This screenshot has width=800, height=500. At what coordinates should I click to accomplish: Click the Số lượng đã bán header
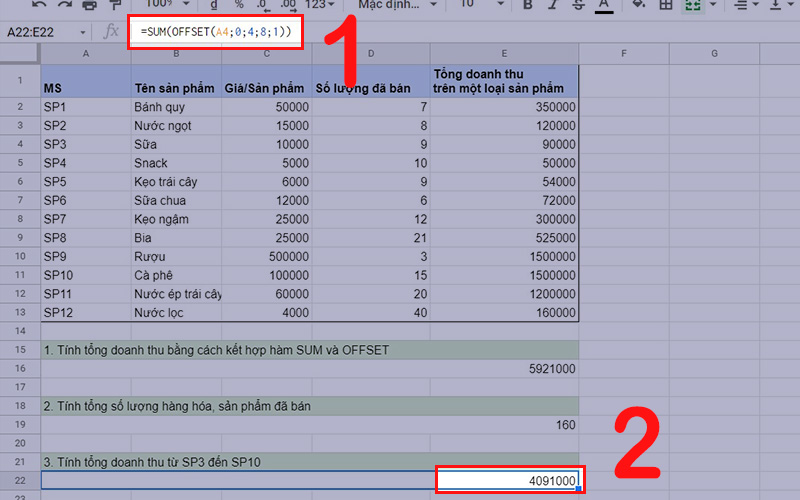(371, 81)
